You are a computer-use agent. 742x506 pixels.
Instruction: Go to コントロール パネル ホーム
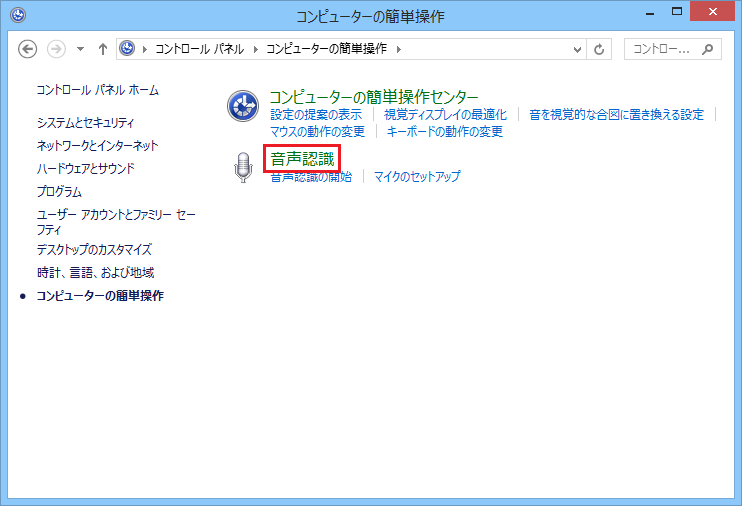coord(97,90)
